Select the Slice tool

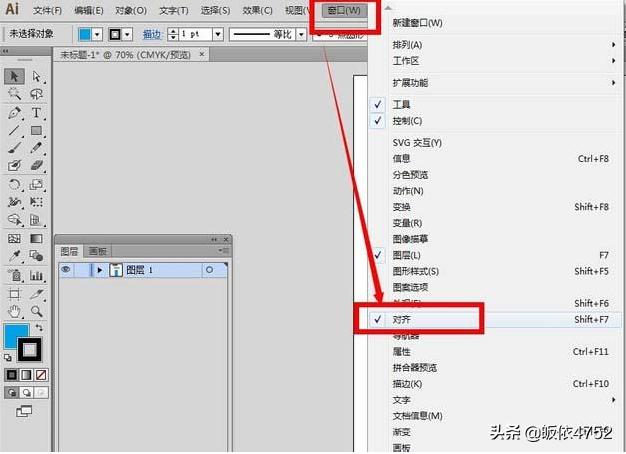click(37, 294)
